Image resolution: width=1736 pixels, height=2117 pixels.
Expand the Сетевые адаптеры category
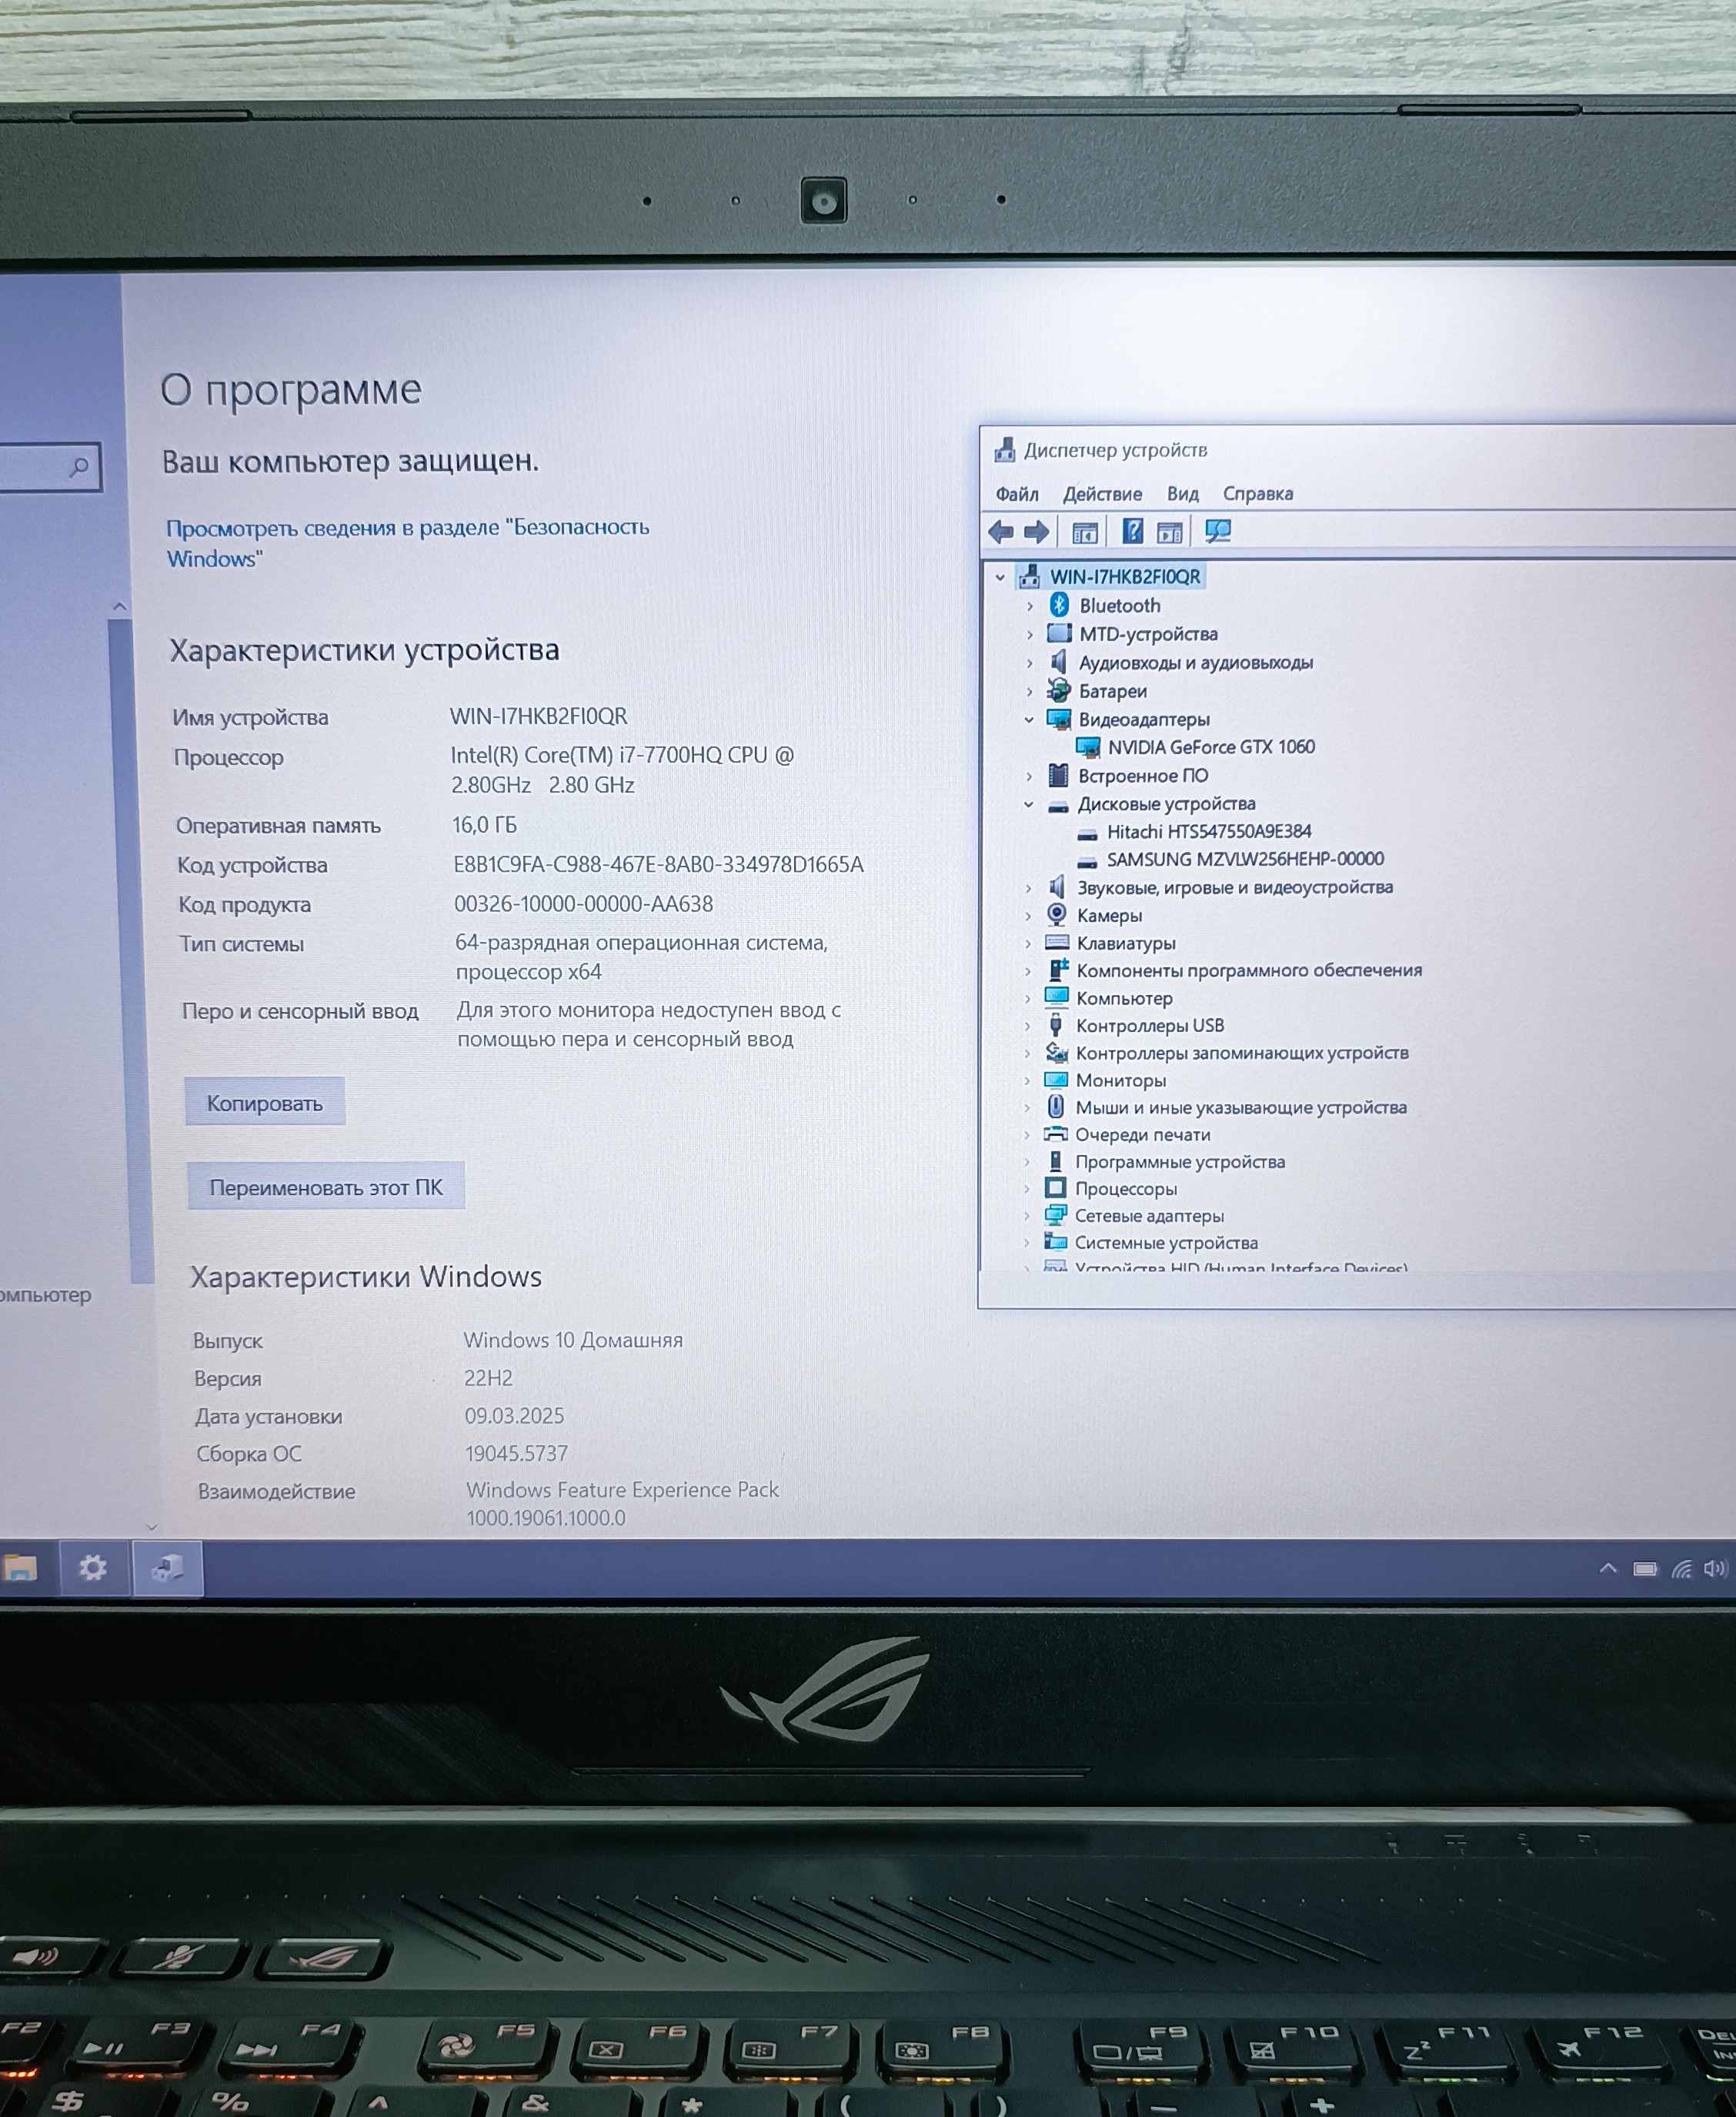point(1027,1216)
